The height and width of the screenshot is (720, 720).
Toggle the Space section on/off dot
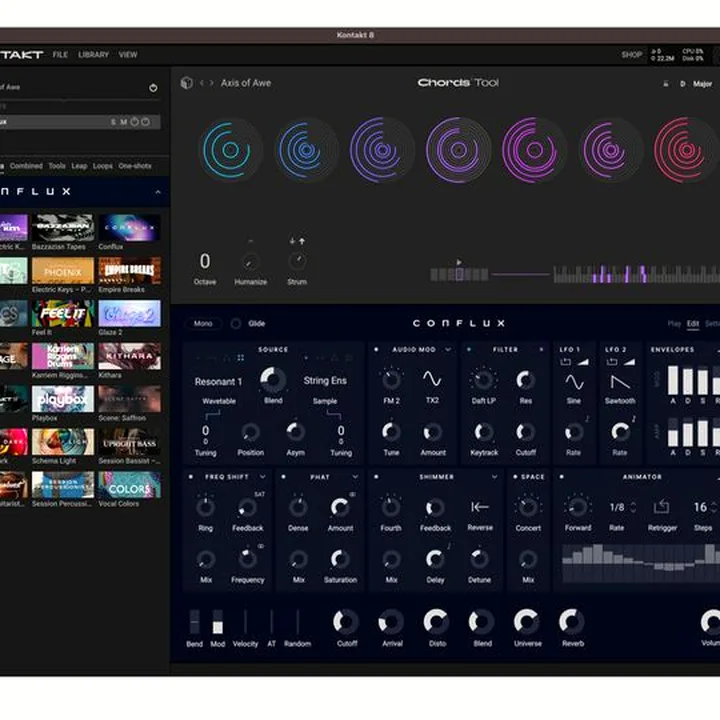coord(515,477)
